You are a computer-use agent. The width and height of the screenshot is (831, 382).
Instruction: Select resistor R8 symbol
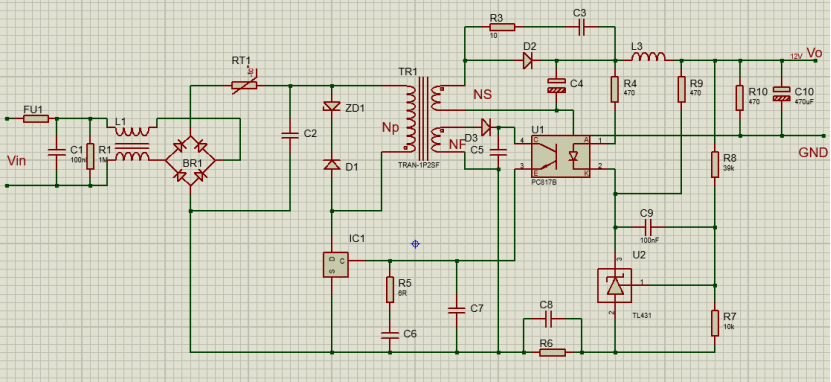[x=715, y=165]
